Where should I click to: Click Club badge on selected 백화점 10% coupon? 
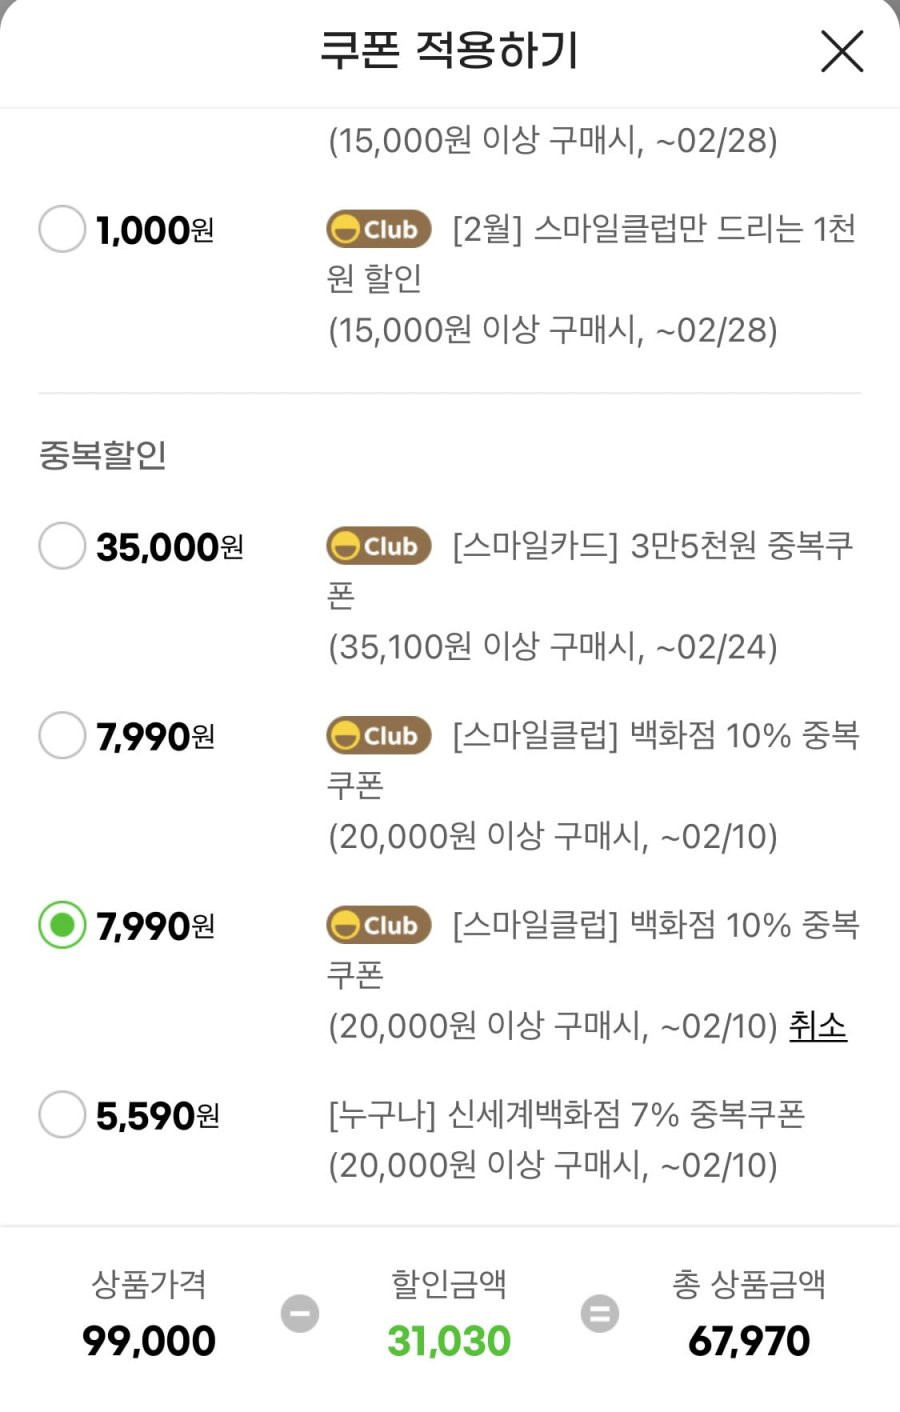(x=379, y=925)
